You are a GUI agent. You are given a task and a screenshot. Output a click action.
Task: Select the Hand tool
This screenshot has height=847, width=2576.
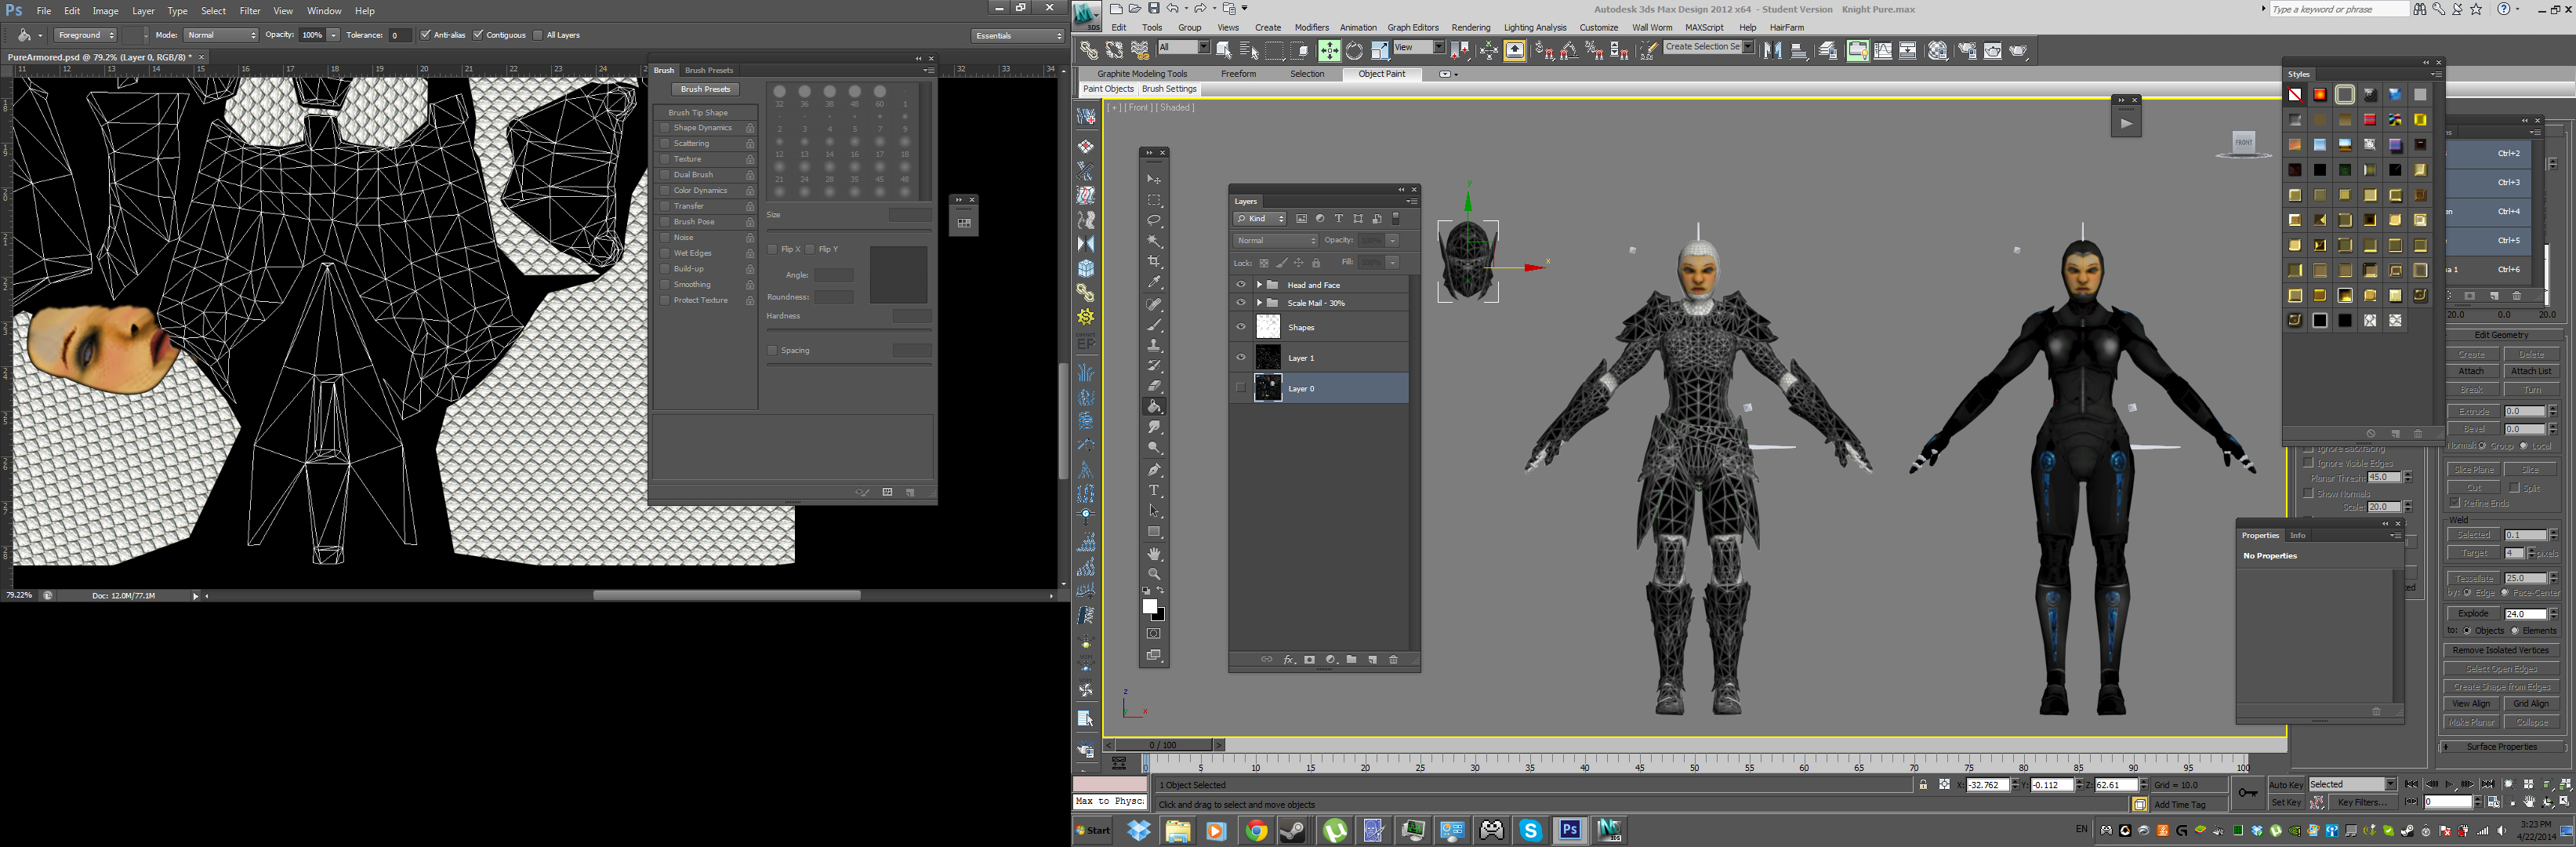tap(1154, 553)
